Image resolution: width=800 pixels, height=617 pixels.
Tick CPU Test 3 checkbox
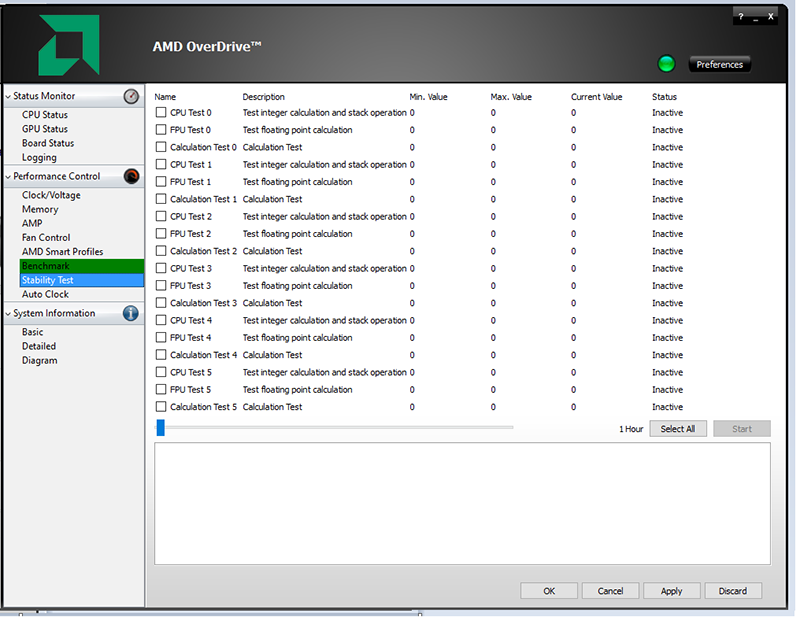pyautogui.click(x=161, y=268)
